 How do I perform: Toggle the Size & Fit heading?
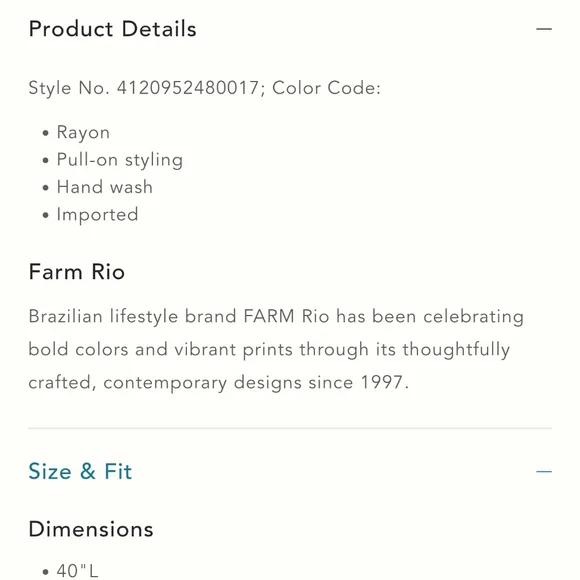(x=80, y=471)
